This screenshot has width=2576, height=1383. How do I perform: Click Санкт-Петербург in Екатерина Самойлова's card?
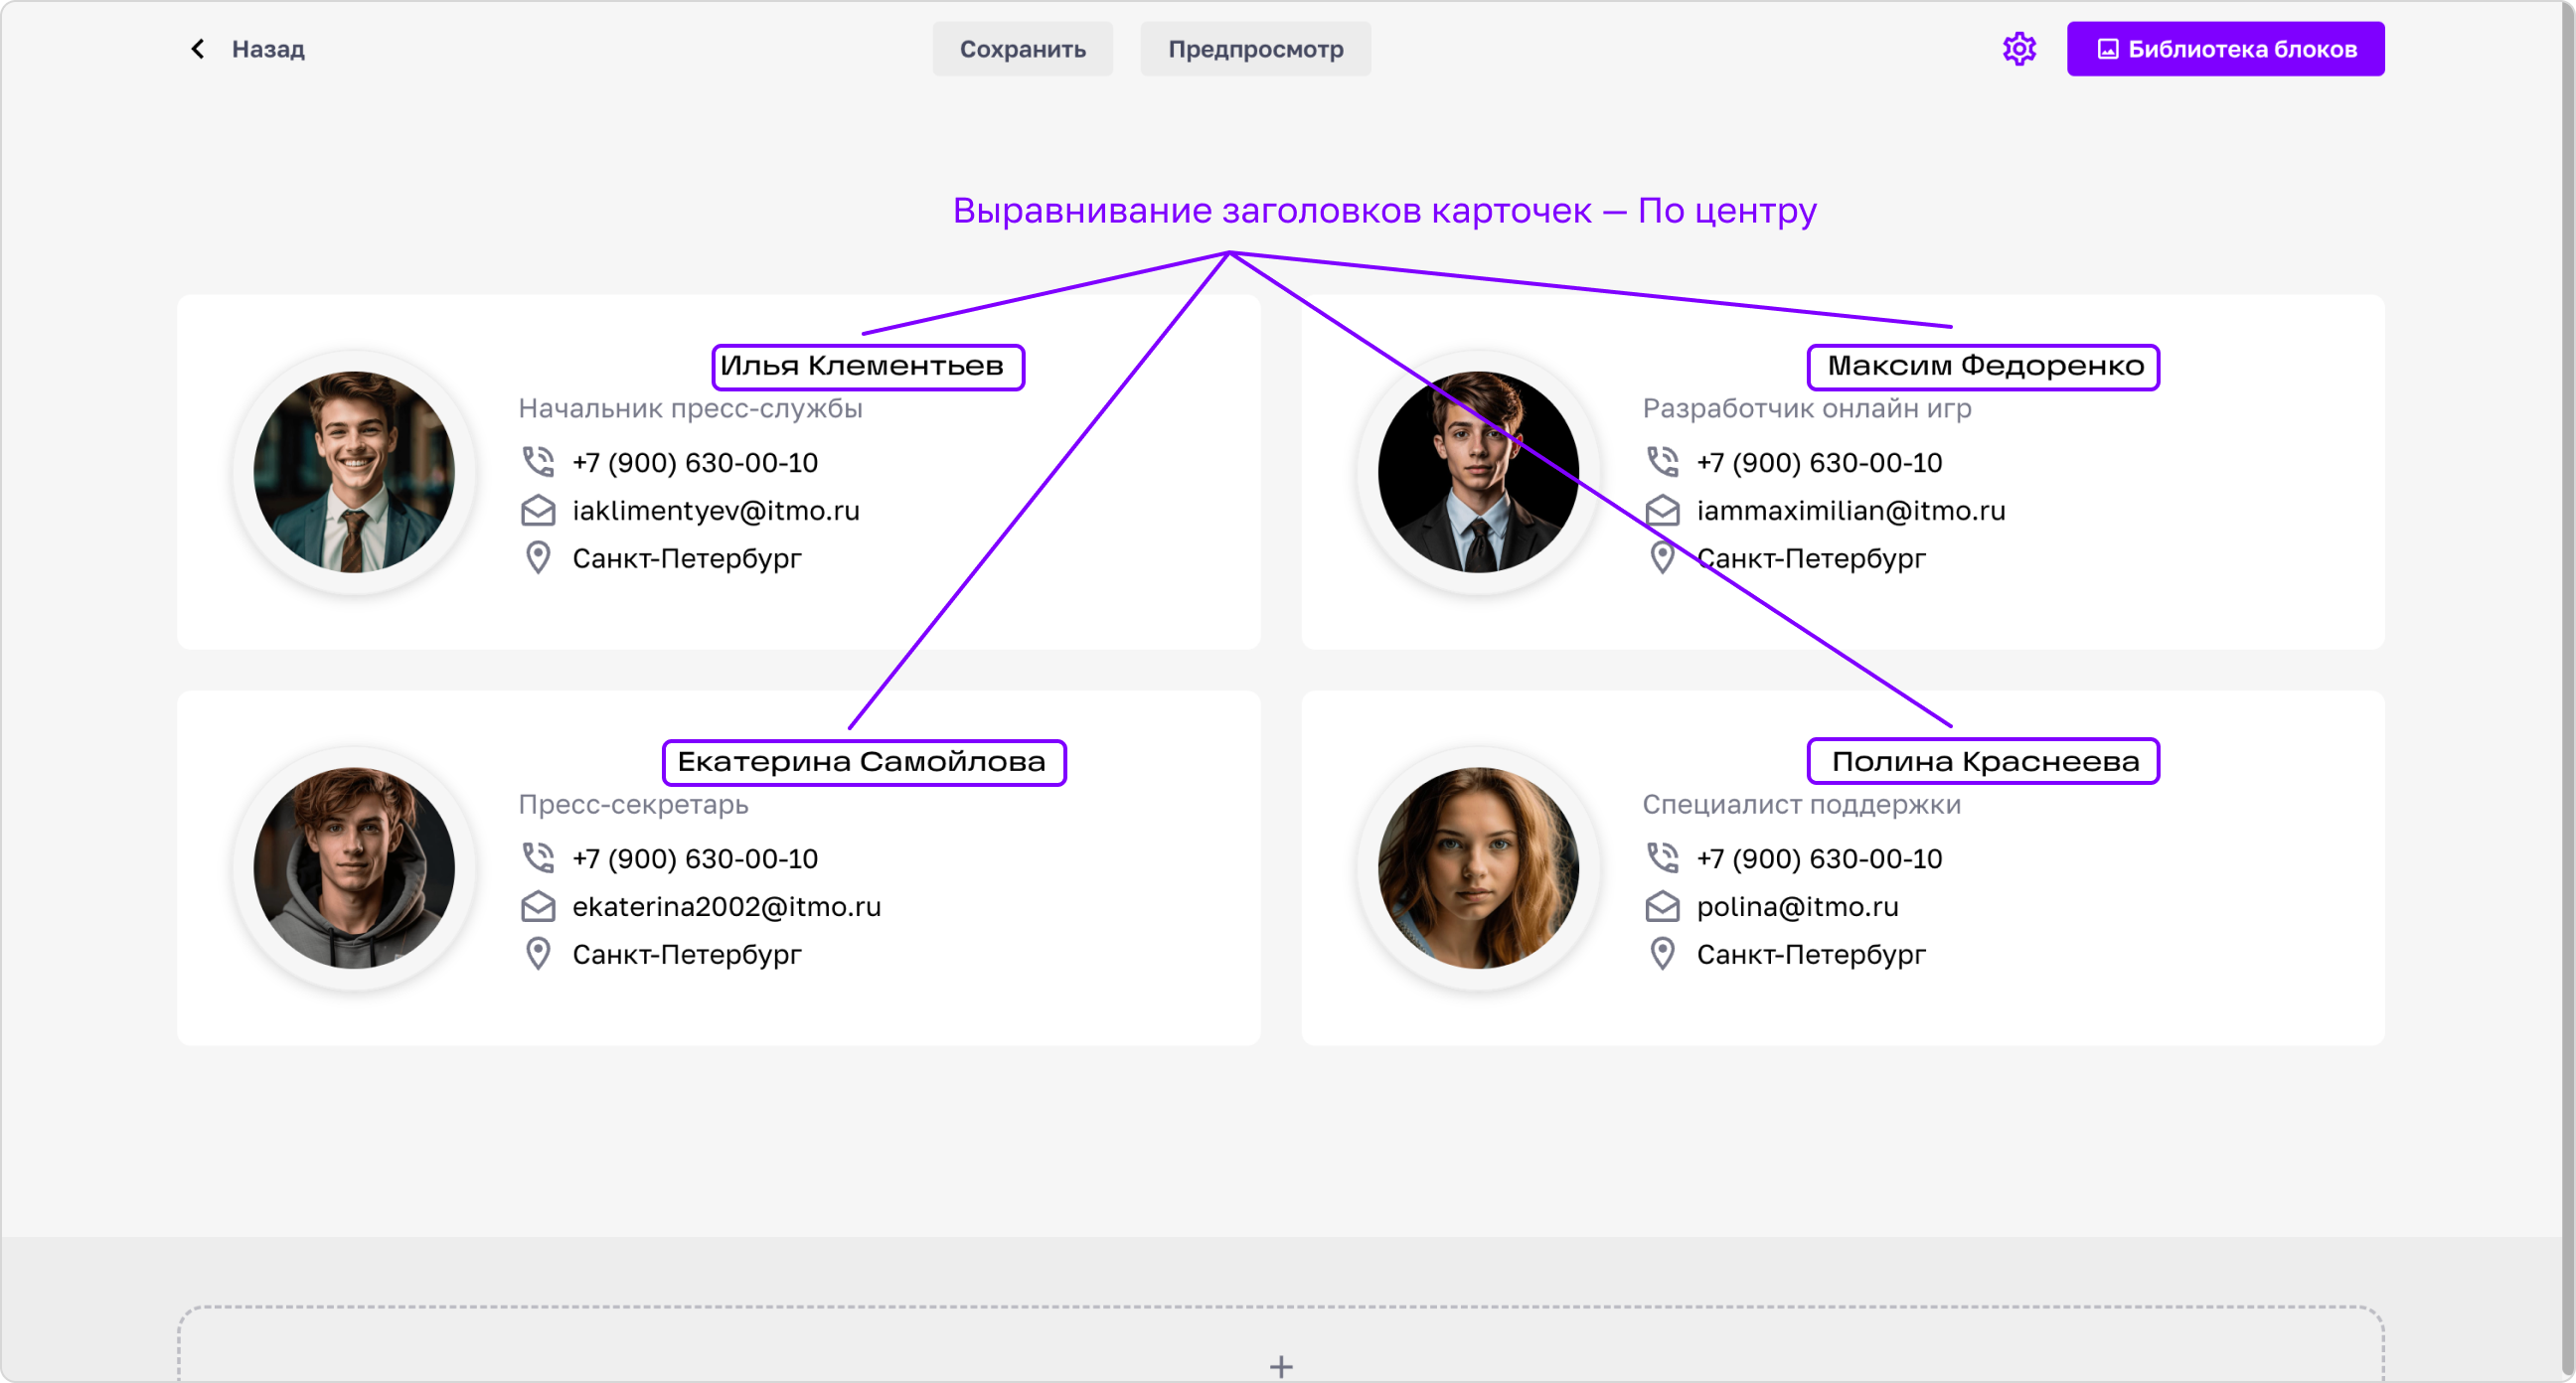coord(687,954)
